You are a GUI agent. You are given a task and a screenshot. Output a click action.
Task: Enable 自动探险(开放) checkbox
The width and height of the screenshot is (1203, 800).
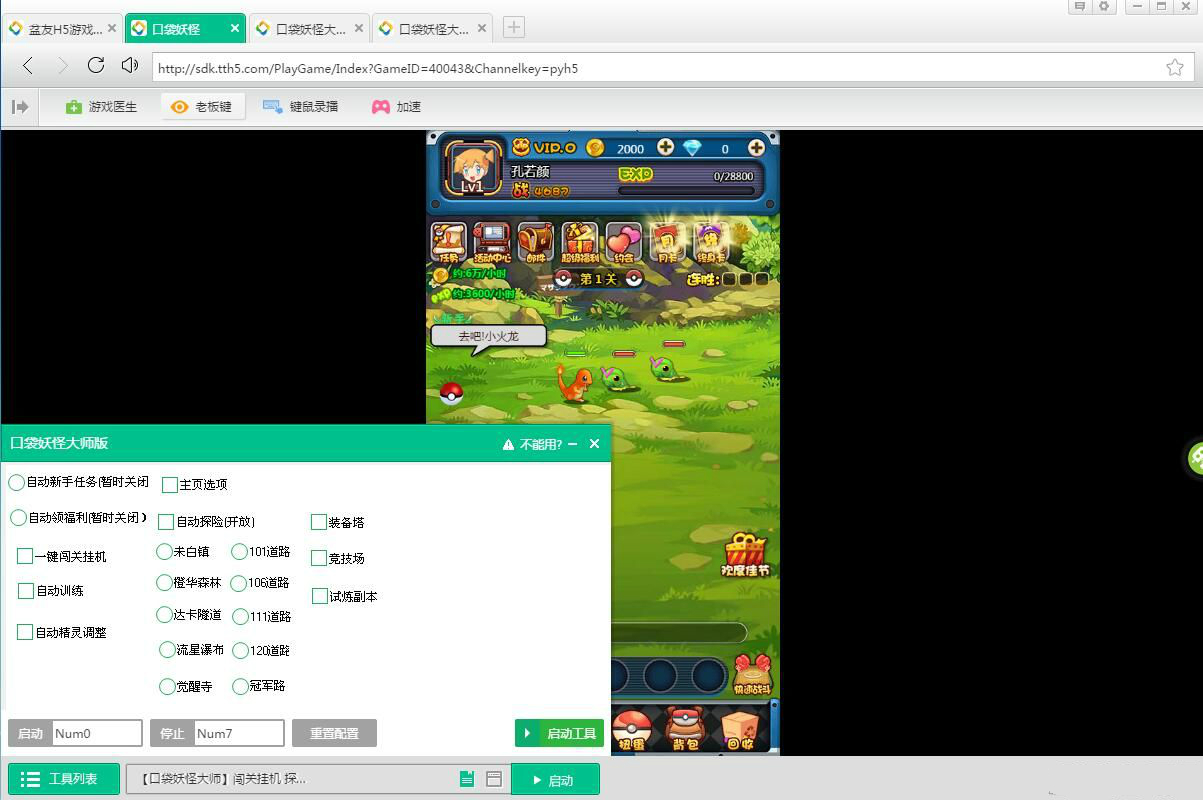pos(166,522)
